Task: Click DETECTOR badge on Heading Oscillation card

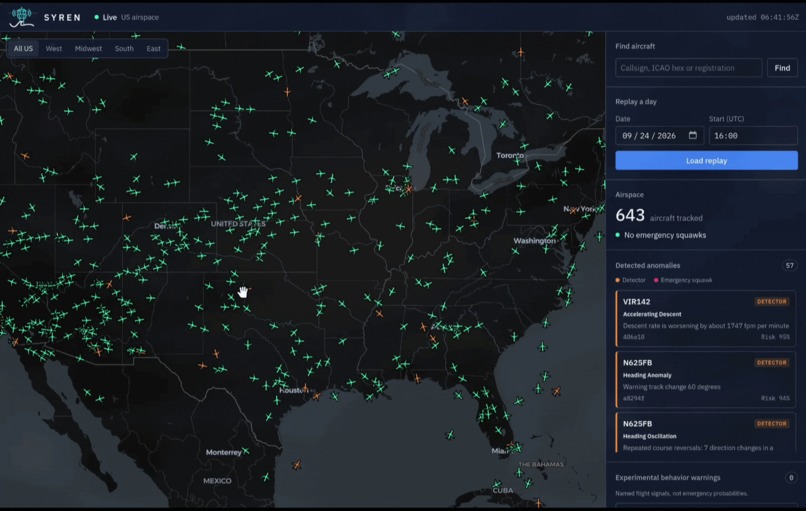Action: pos(772,424)
